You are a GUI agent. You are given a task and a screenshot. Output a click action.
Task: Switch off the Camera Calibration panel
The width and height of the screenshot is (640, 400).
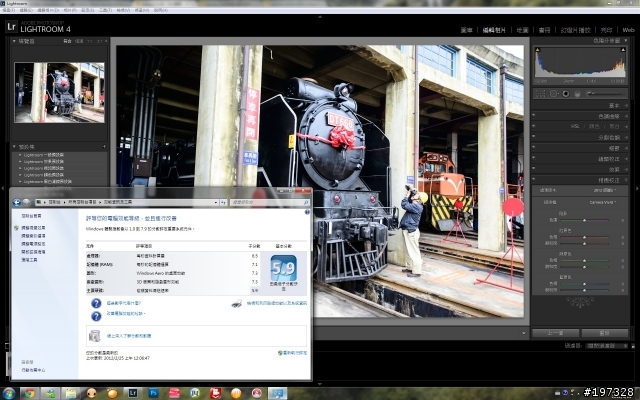point(534,180)
